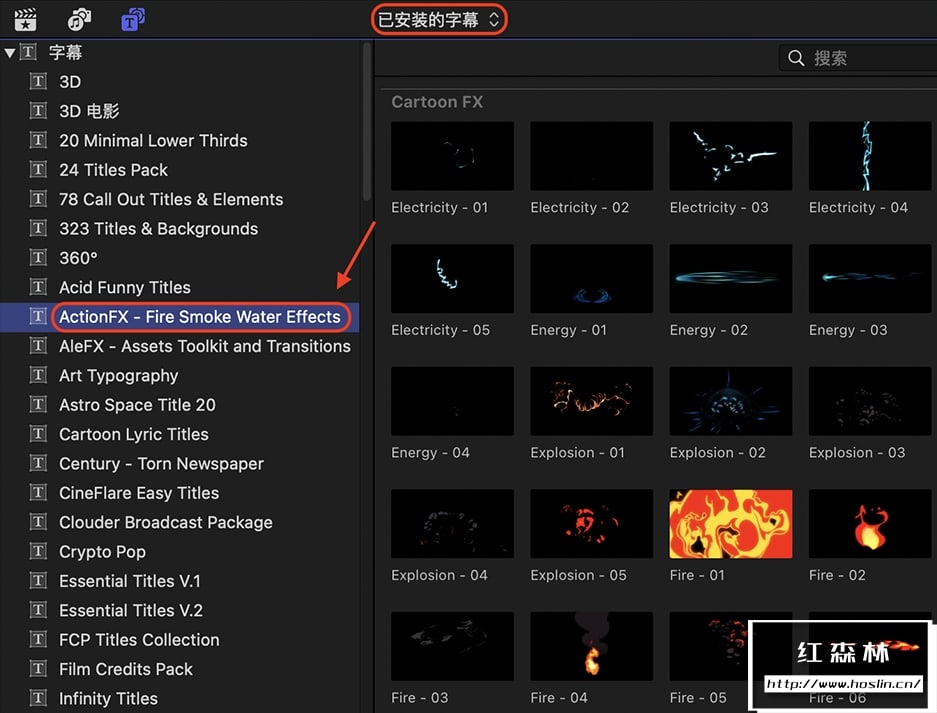Collapse the 字幕 category triangle
The height and width of the screenshot is (713, 937).
click(x=10, y=53)
